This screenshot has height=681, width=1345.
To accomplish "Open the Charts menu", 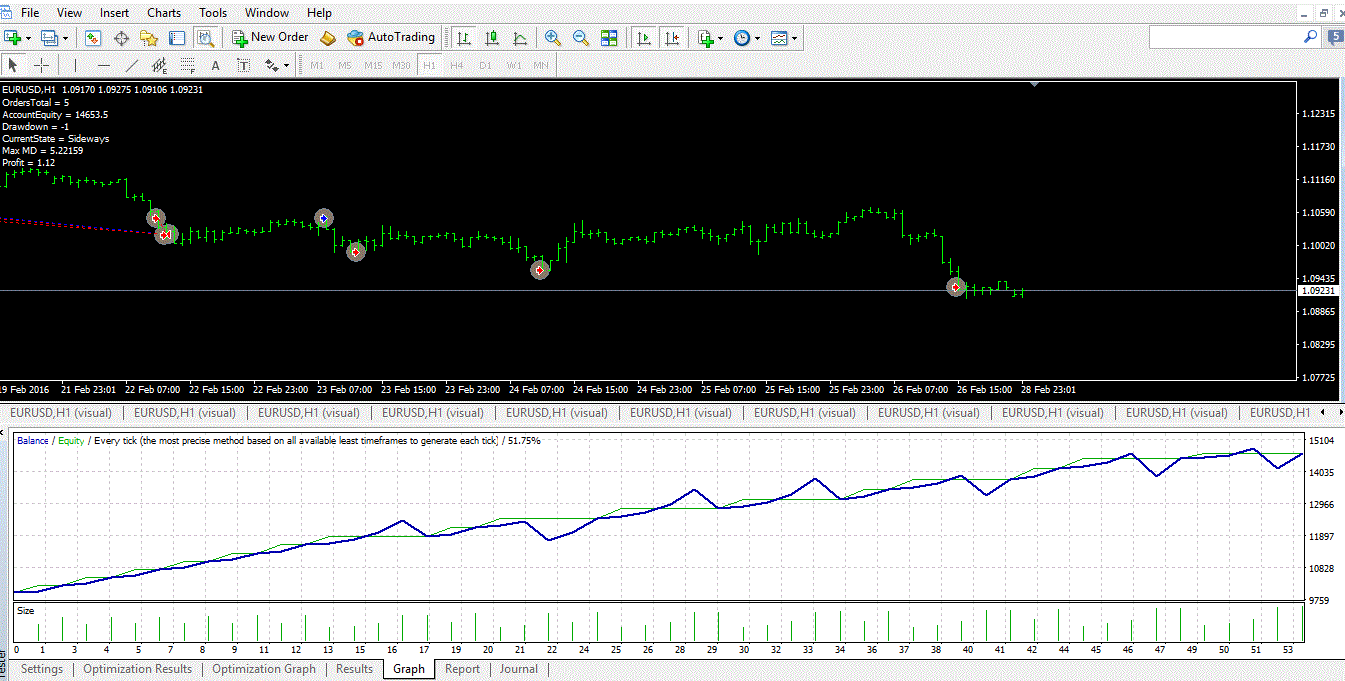I will (164, 13).
